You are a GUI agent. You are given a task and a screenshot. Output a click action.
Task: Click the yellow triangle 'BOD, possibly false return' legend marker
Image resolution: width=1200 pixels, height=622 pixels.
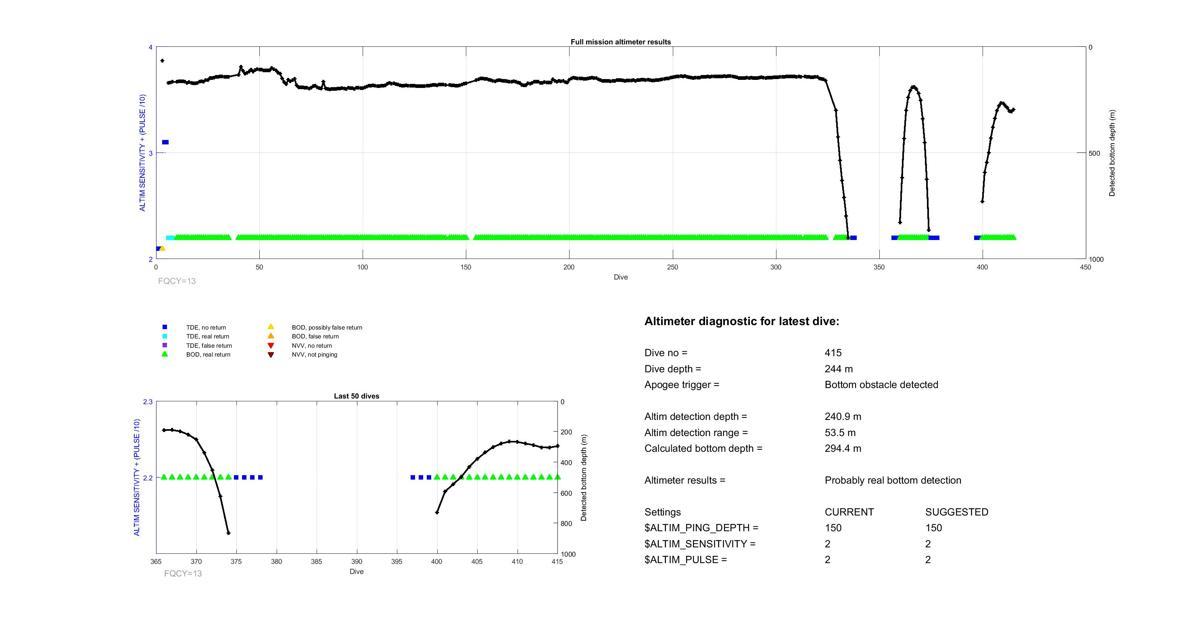pos(270,327)
